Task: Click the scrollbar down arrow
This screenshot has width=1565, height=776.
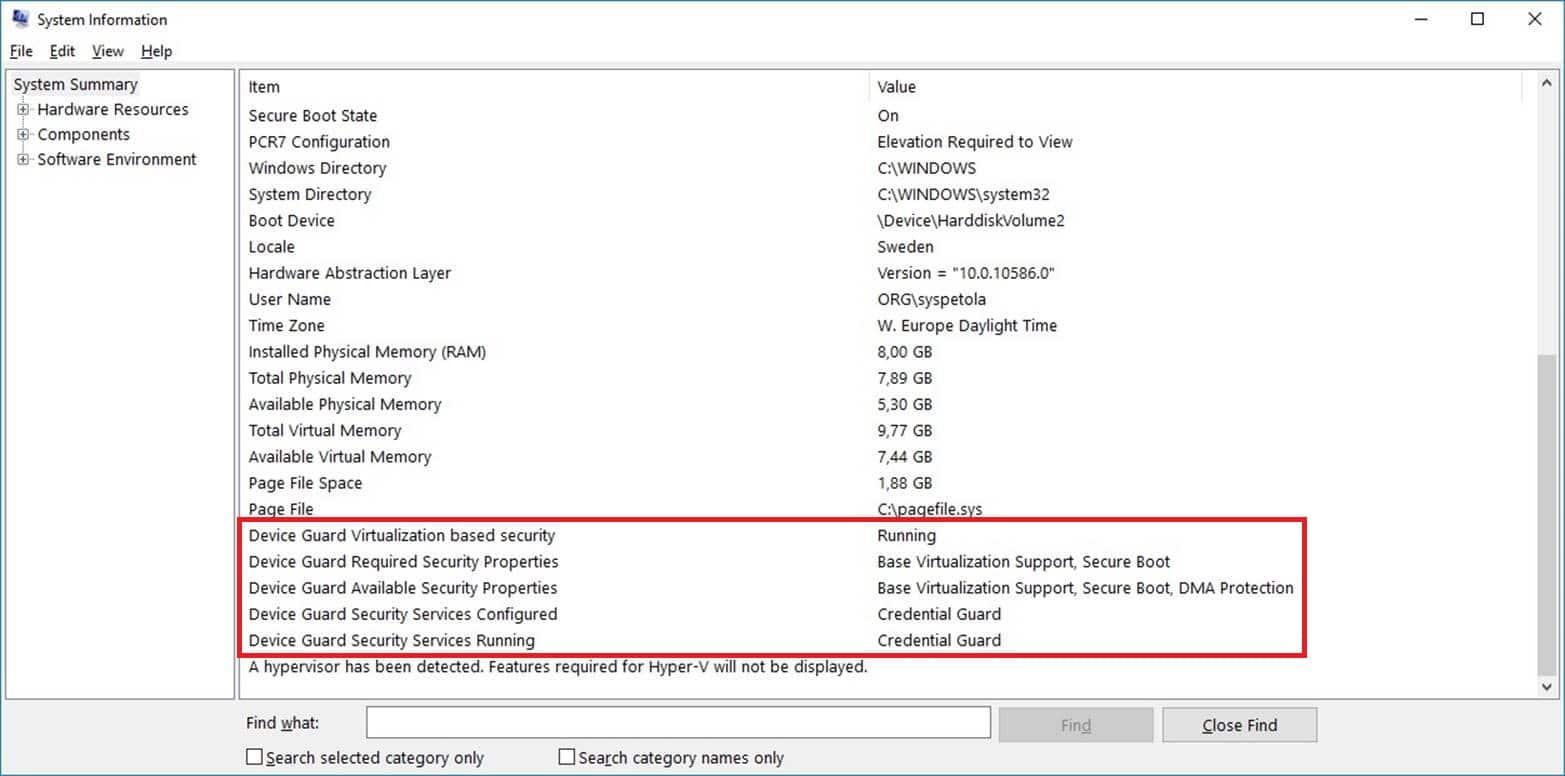Action: (x=1548, y=687)
